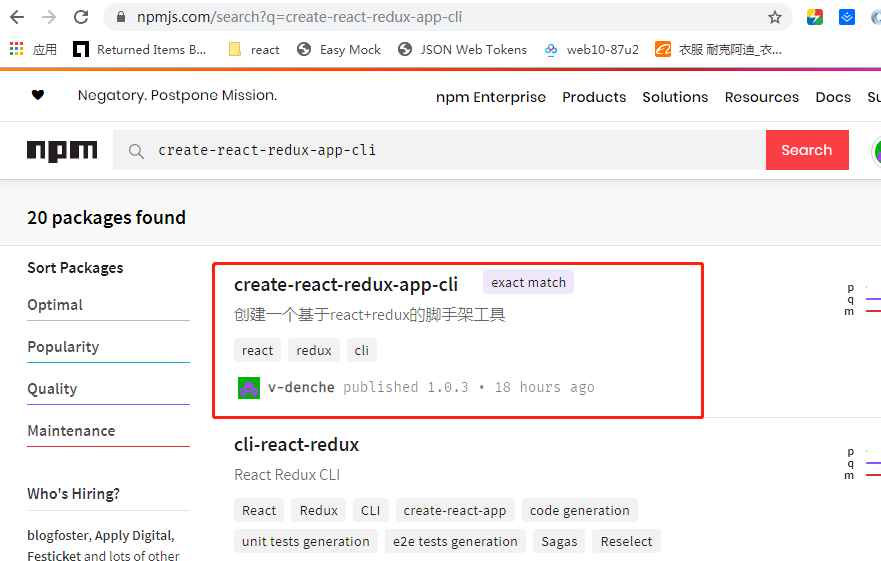The height and width of the screenshot is (561, 881).
Task: Click the browser forward arrow
Action: point(49,17)
